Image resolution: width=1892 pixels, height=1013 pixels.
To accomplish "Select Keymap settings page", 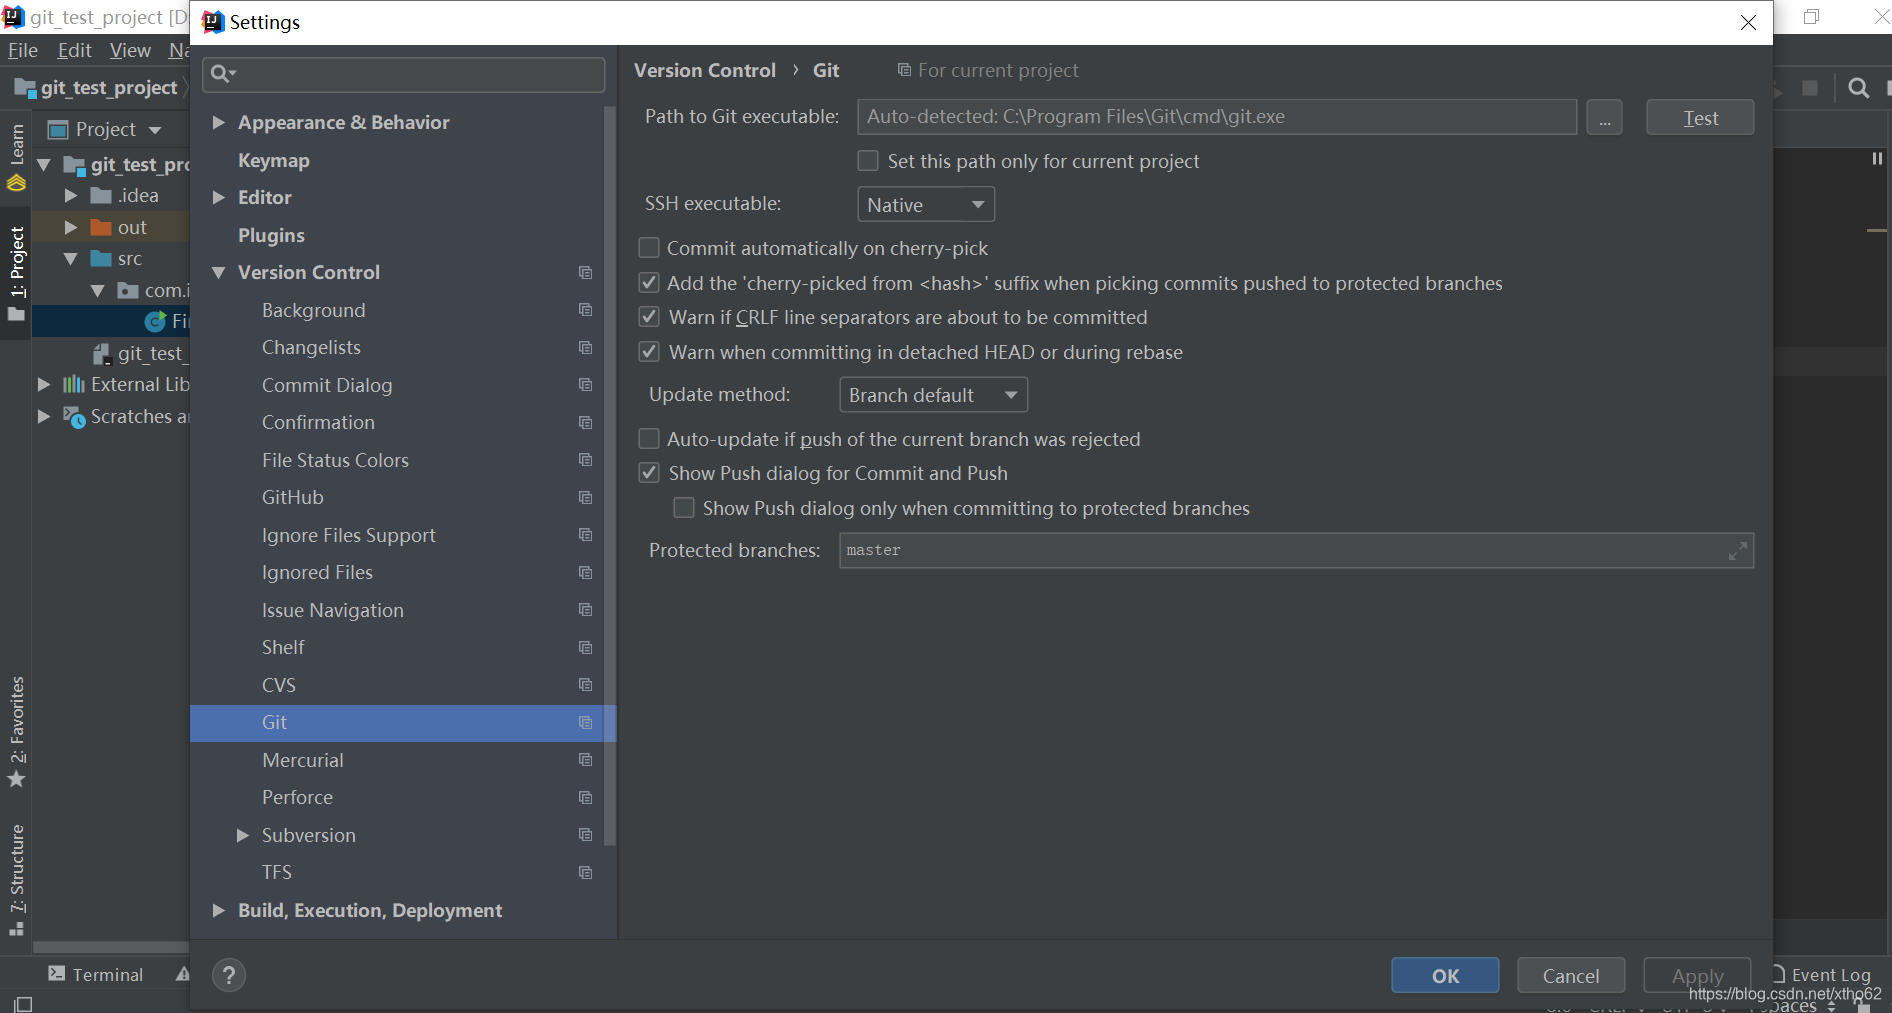I will [x=273, y=160].
